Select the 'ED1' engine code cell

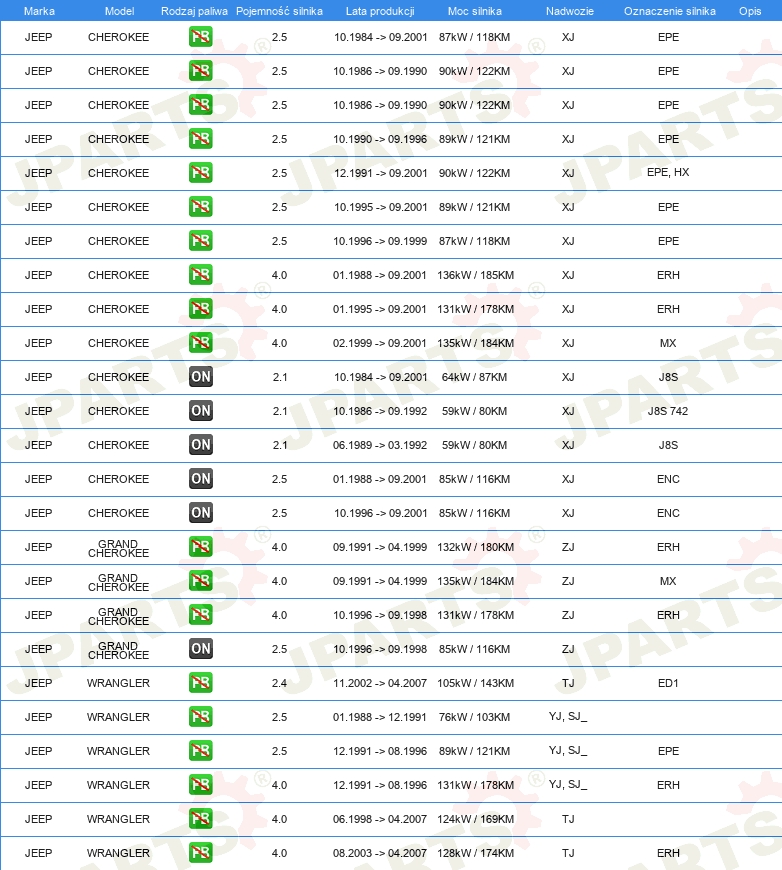coord(668,683)
